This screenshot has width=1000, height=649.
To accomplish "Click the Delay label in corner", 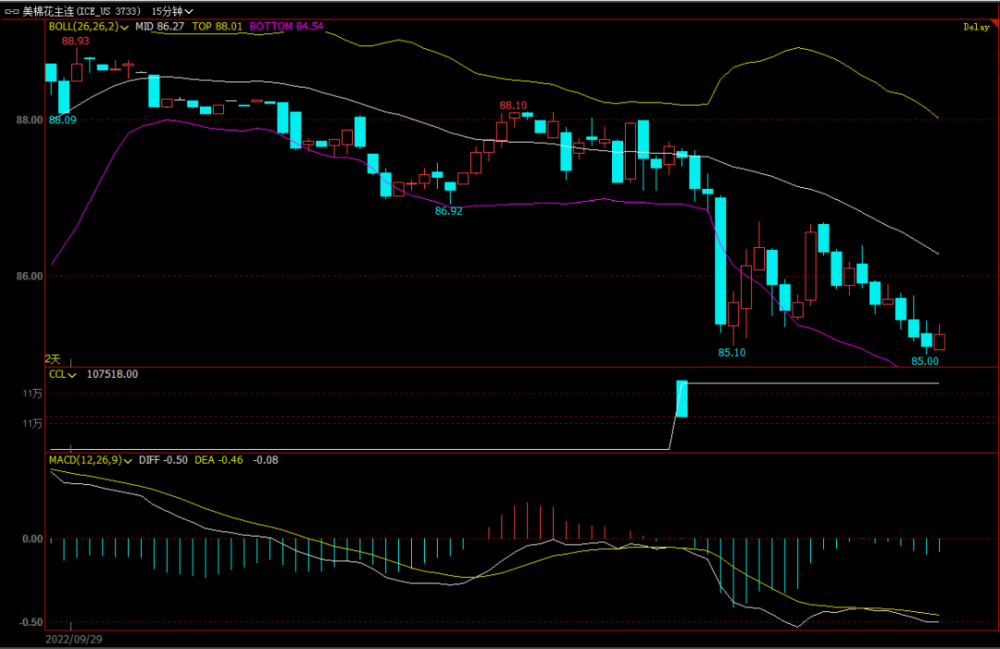I will [975, 28].
